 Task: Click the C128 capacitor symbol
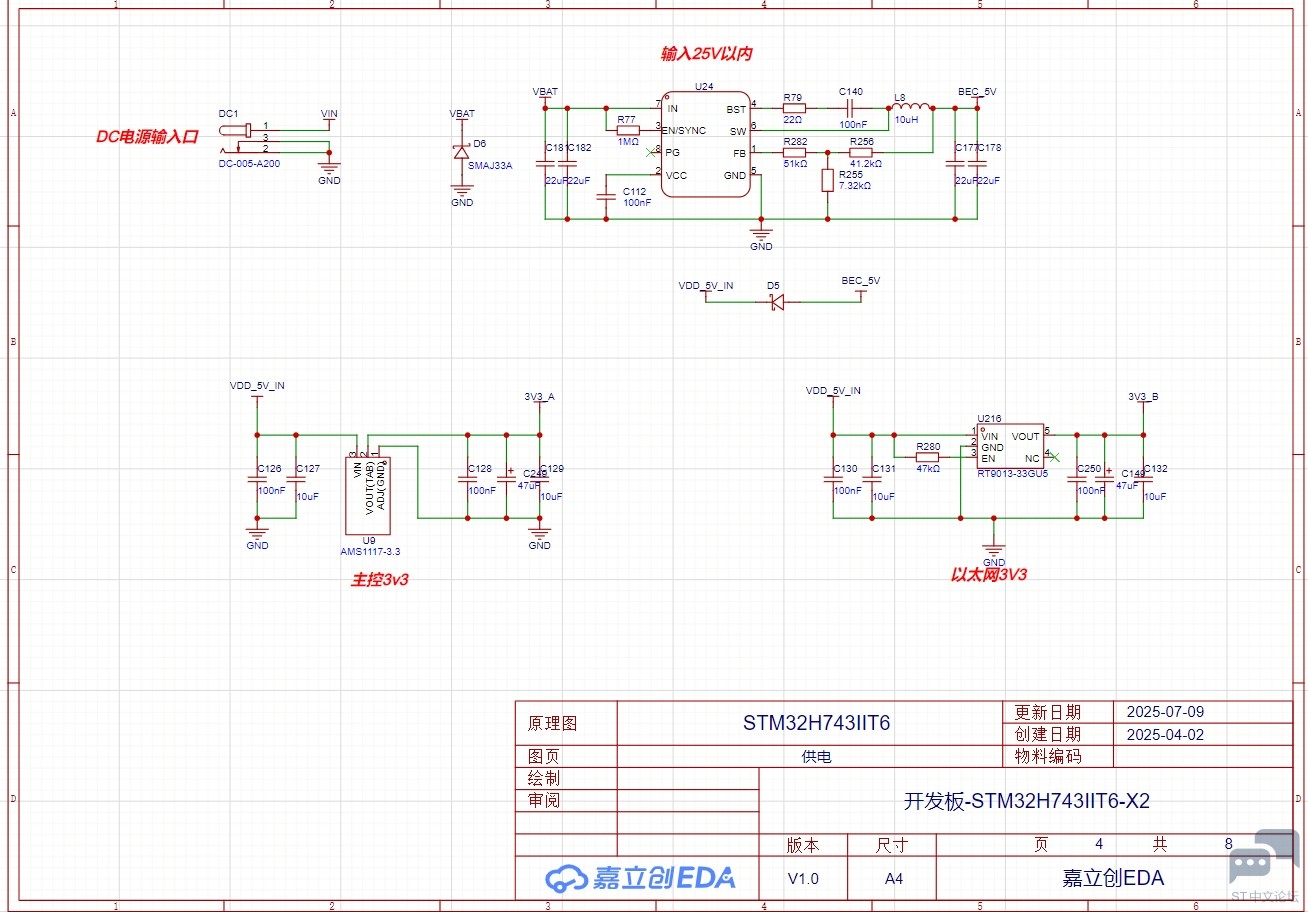[x=467, y=480]
